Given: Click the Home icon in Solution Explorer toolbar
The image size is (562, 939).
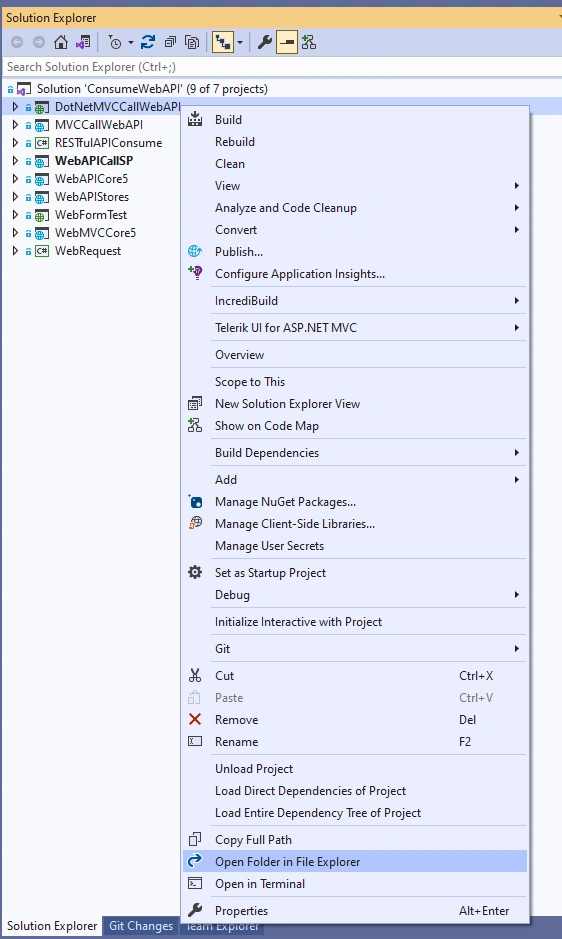Looking at the screenshot, I should pyautogui.click(x=61, y=42).
